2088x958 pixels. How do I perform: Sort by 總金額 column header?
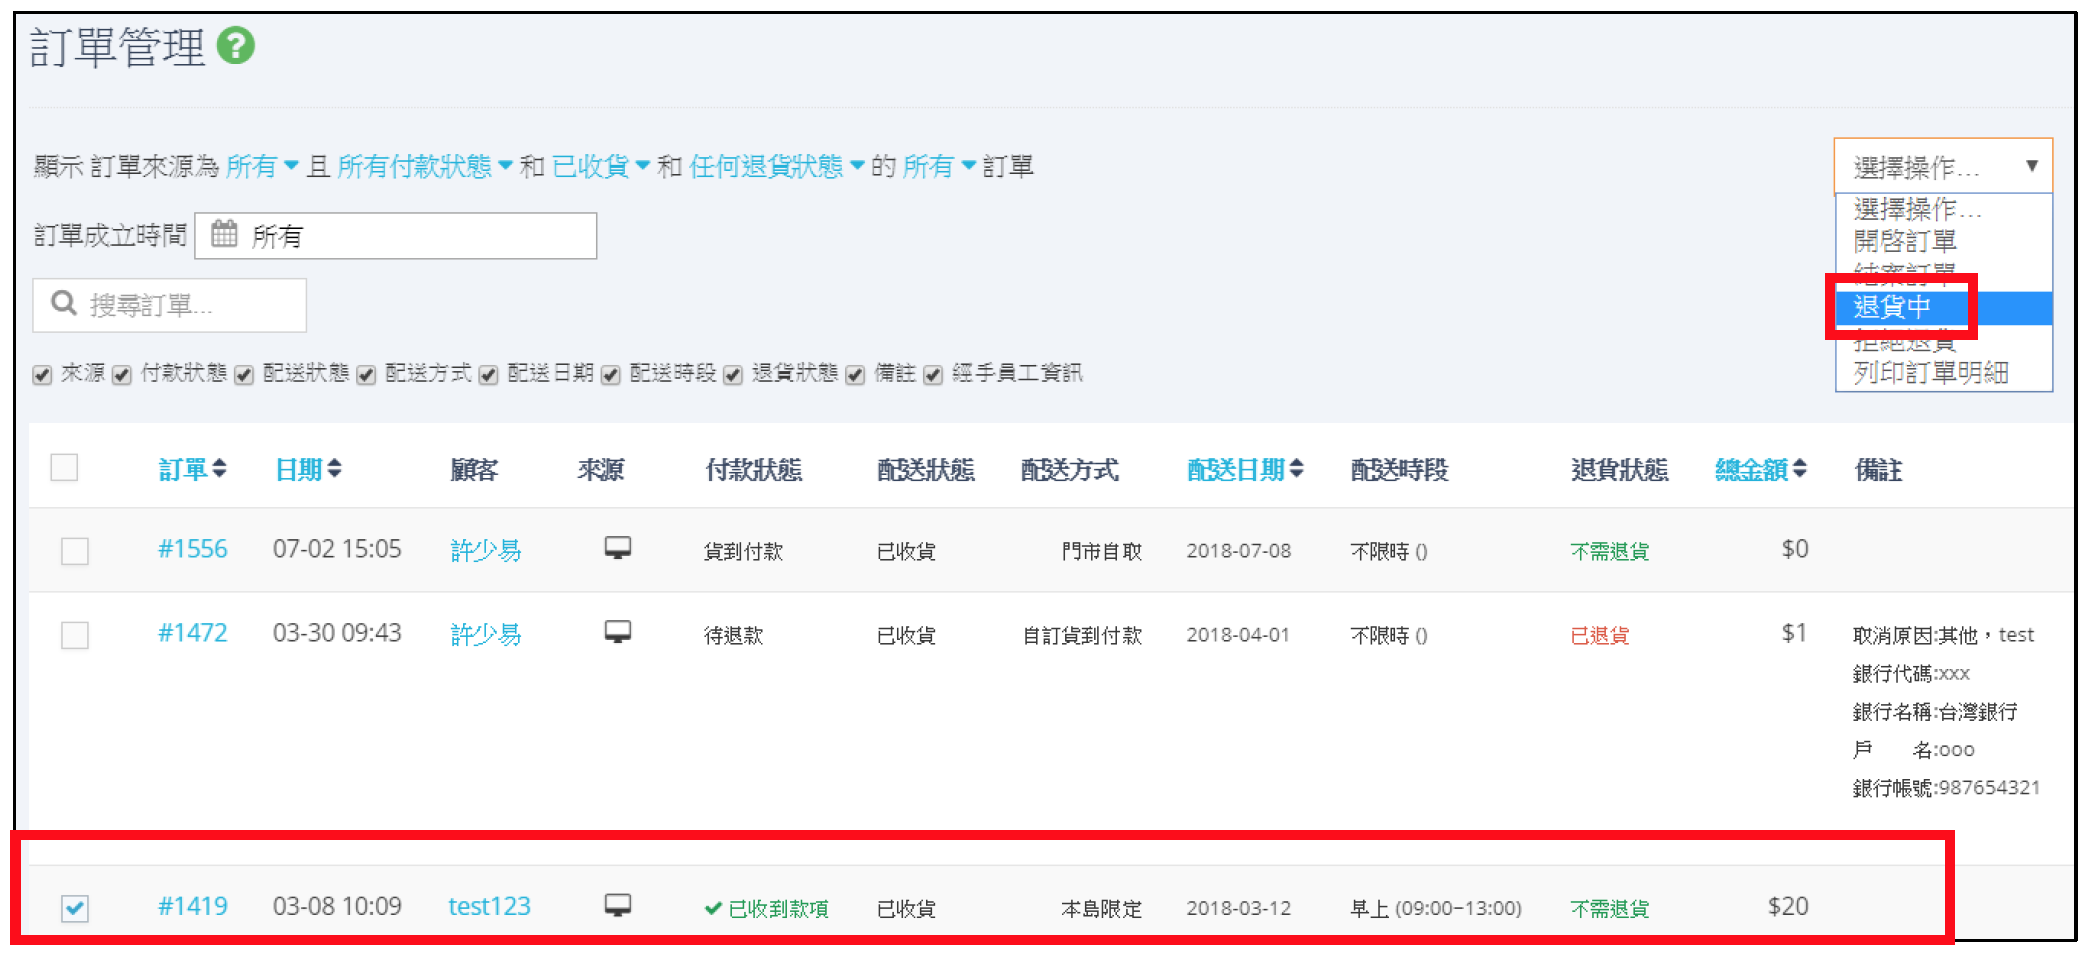(1751, 469)
